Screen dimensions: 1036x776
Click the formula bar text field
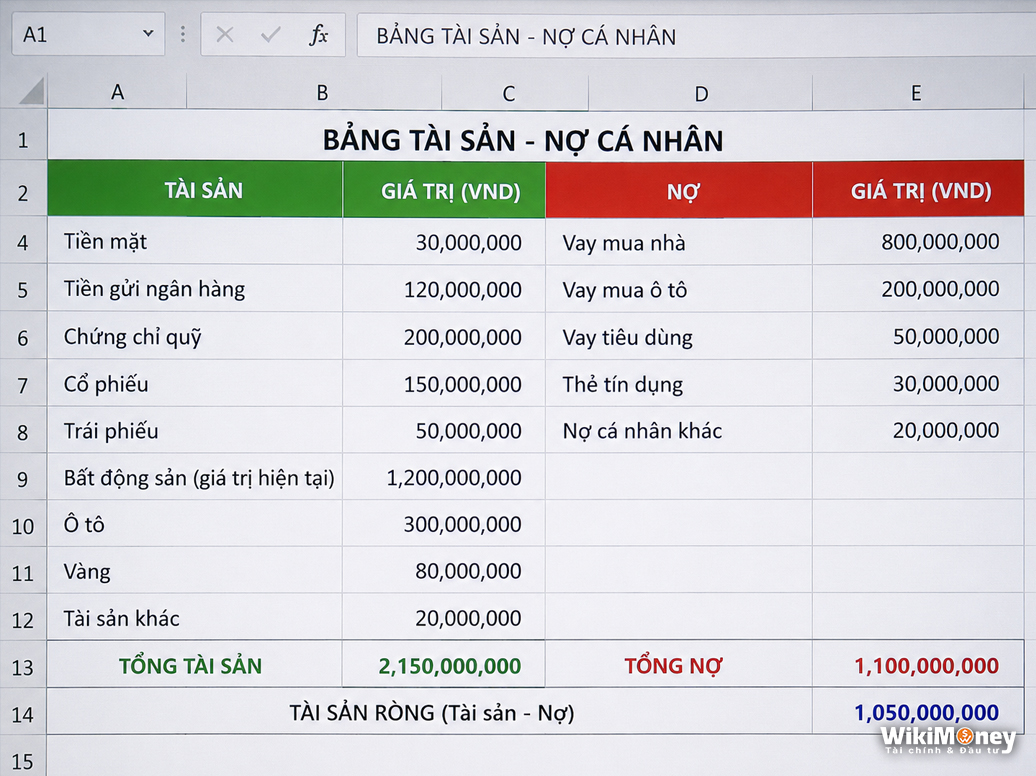coord(696,35)
